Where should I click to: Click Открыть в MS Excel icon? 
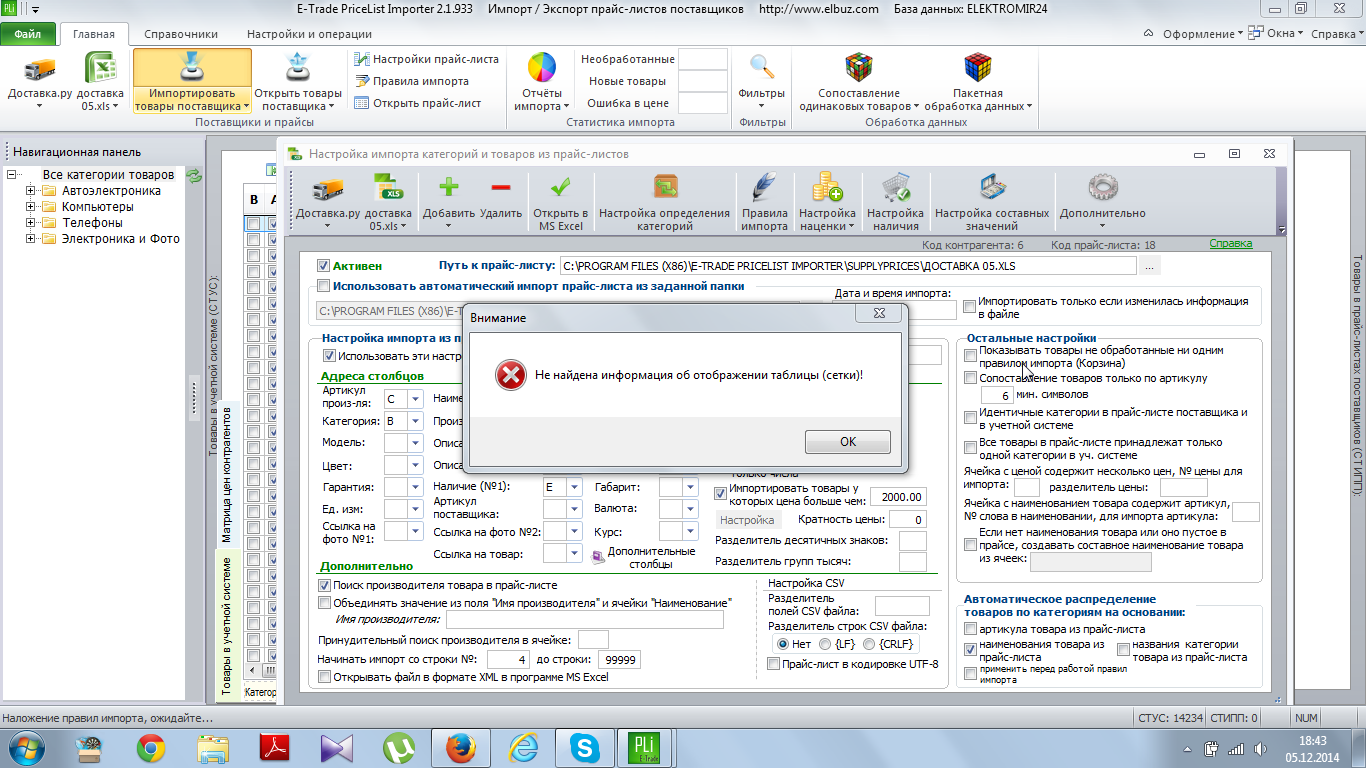[x=560, y=187]
